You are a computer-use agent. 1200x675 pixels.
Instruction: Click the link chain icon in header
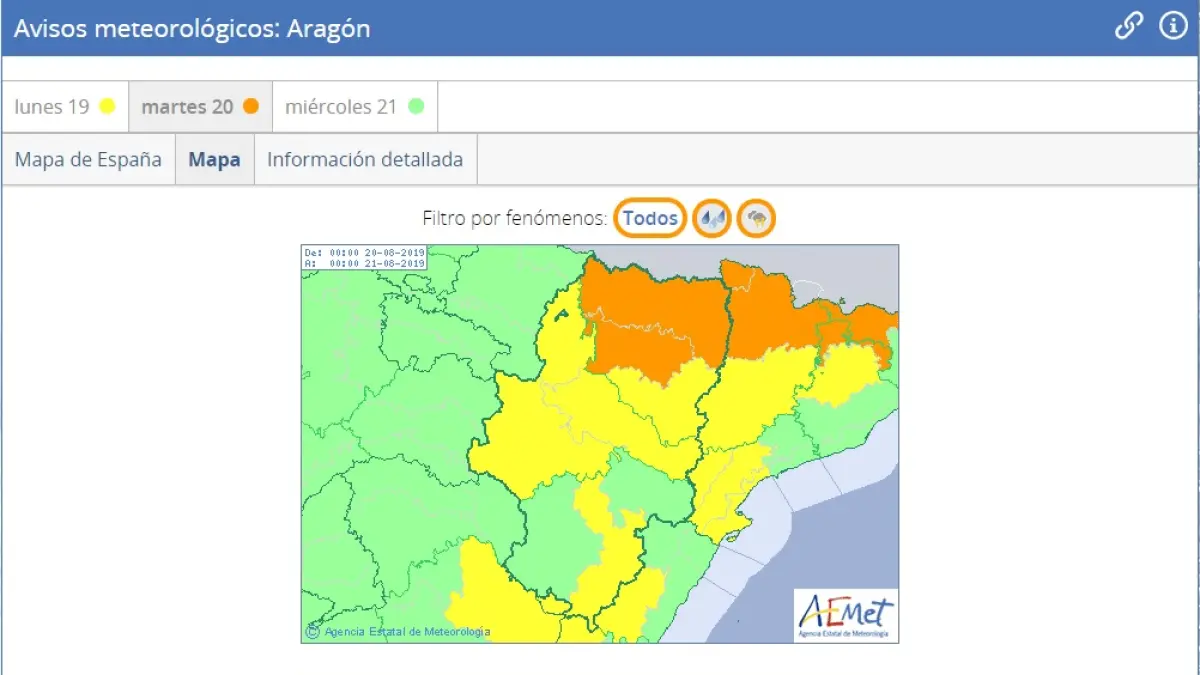click(1129, 27)
